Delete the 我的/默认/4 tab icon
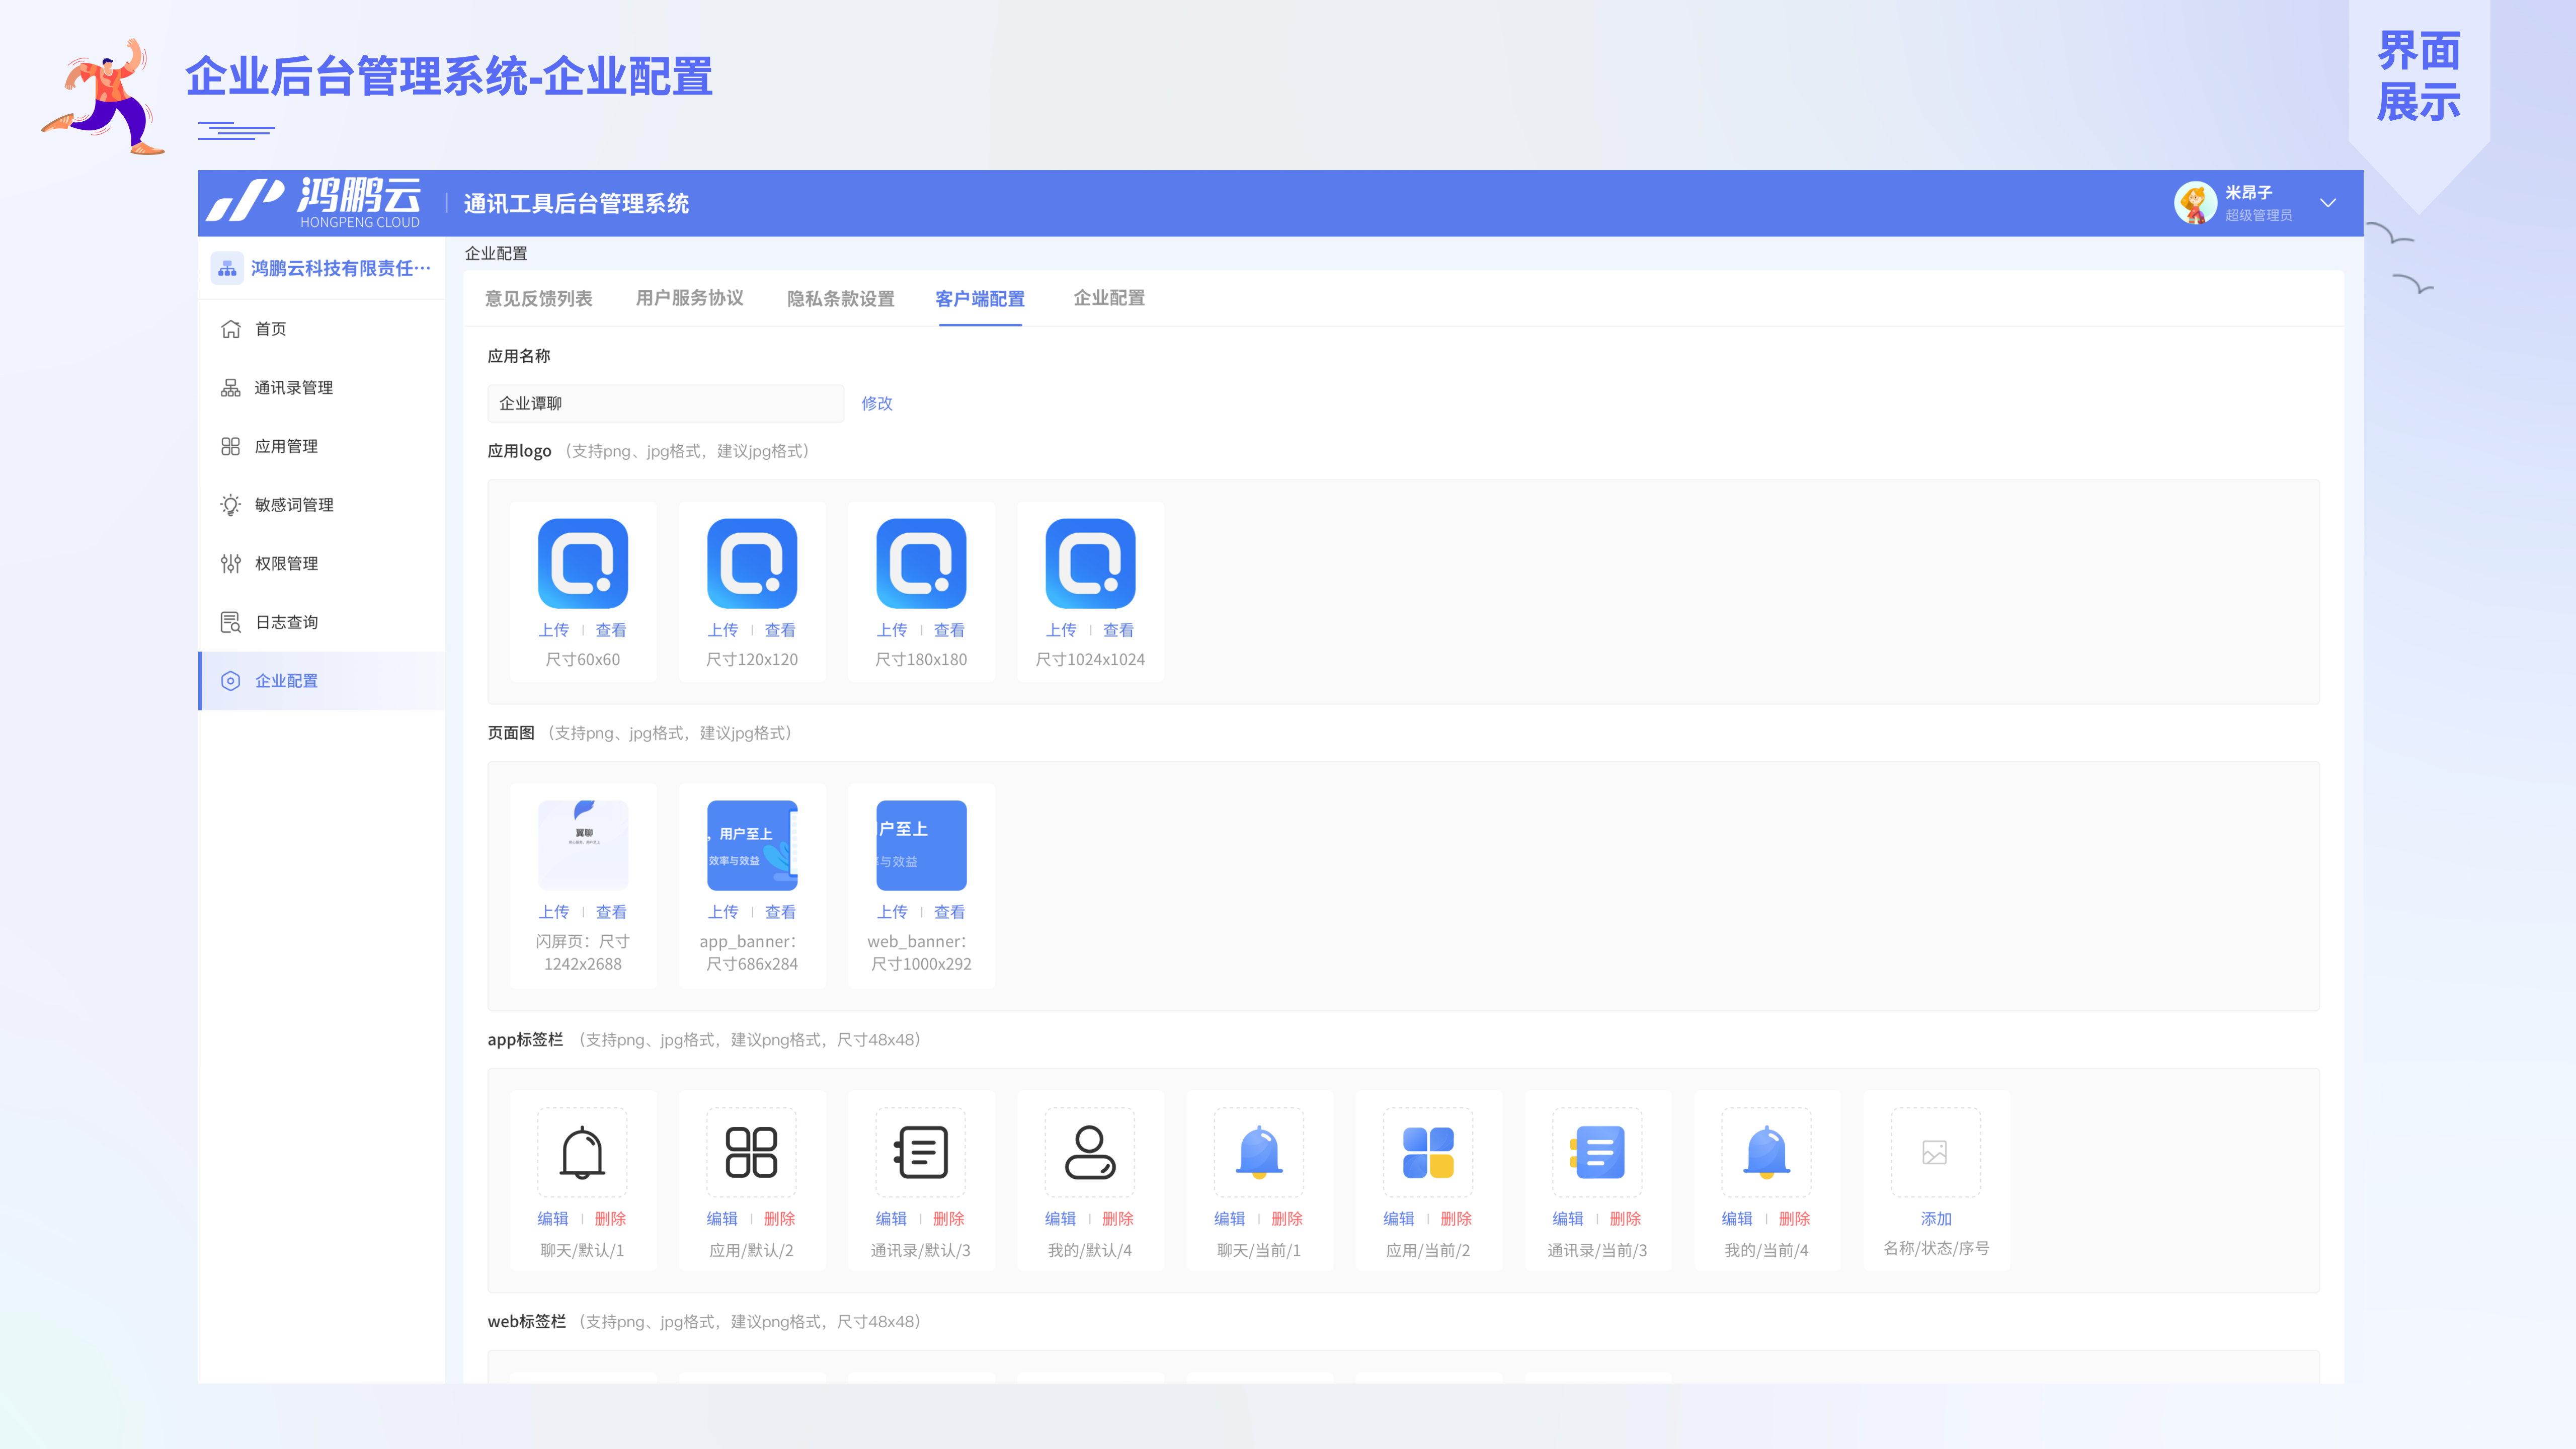Screen dimensions: 2576x1449 (1118, 1219)
